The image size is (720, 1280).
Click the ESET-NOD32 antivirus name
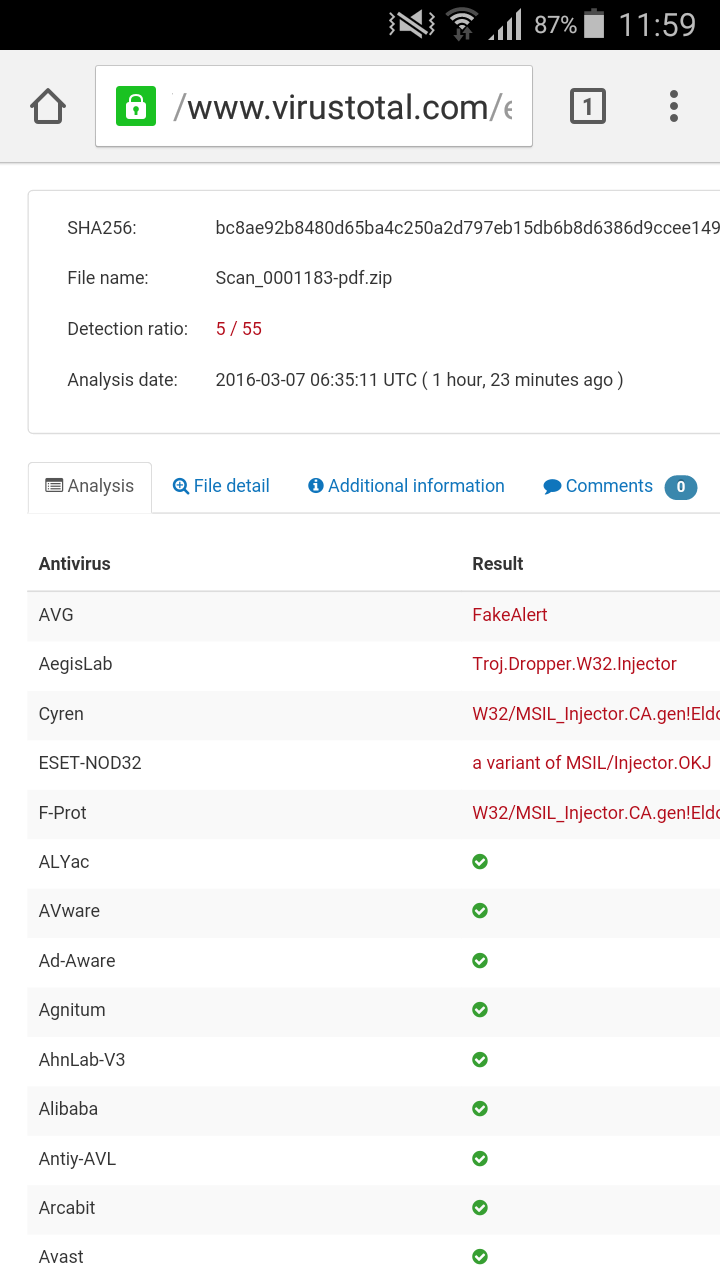pyautogui.click(x=90, y=763)
